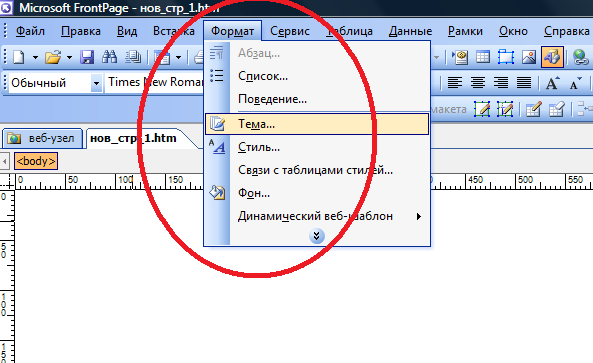The image size is (593, 363).
Task: Switch to the веб-узел tab
Action: tap(42, 138)
